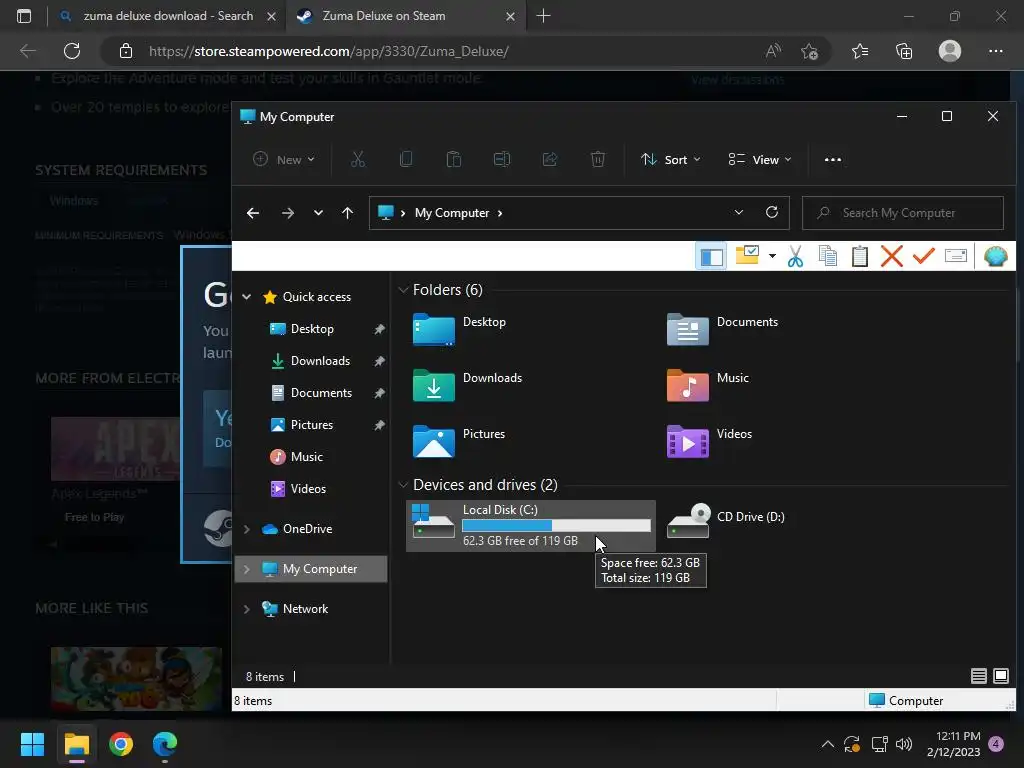
Task: Click chevron after My Computer in address bar
Action: tap(500, 213)
